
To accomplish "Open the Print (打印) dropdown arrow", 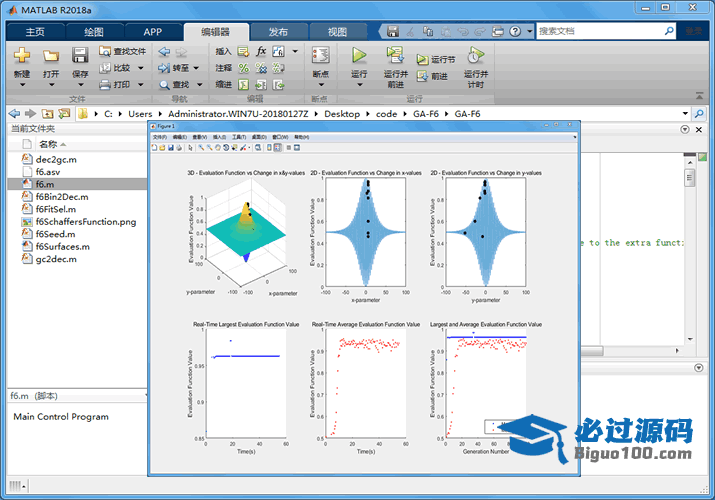I will (x=140, y=85).
